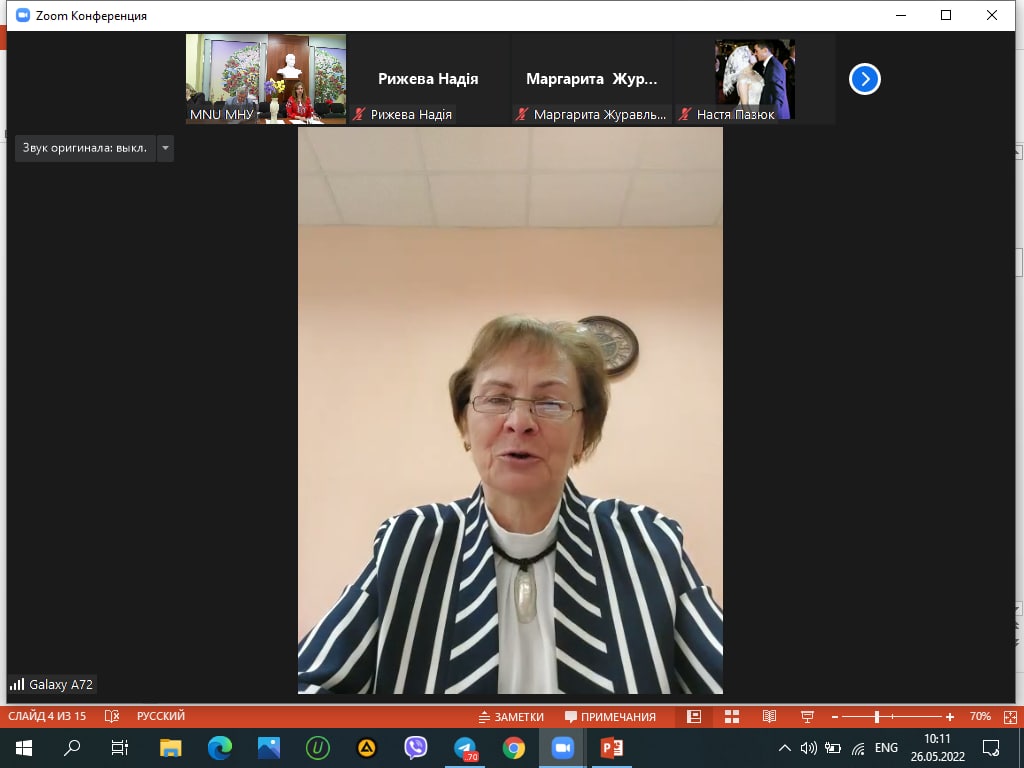Click the 70% zoom level

click(980, 716)
